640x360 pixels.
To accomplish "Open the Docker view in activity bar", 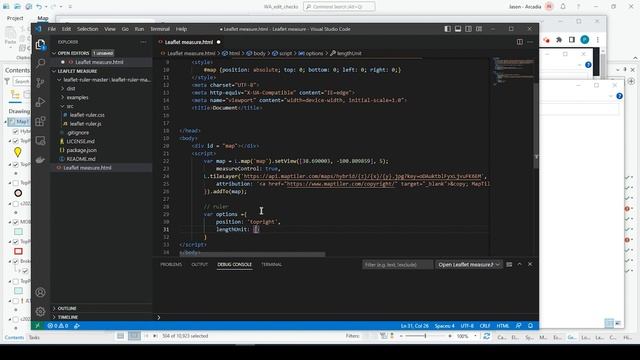I will (x=40, y=160).
